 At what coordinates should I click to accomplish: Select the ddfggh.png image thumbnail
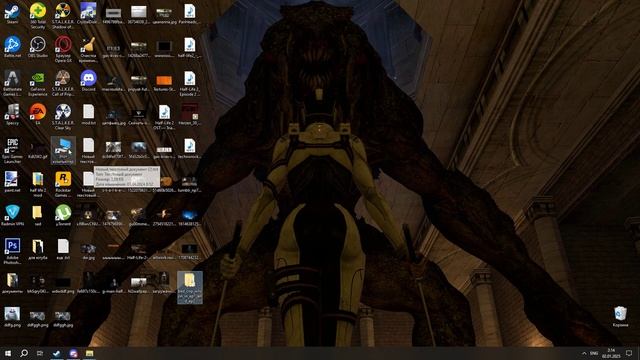point(38,317)
